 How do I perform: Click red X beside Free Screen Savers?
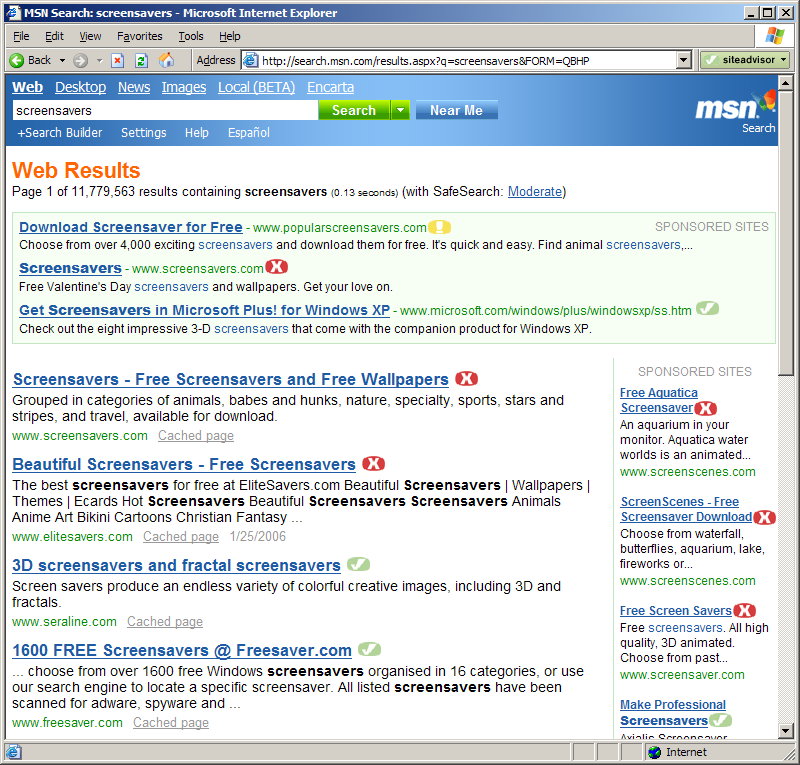tap(744, 610)
